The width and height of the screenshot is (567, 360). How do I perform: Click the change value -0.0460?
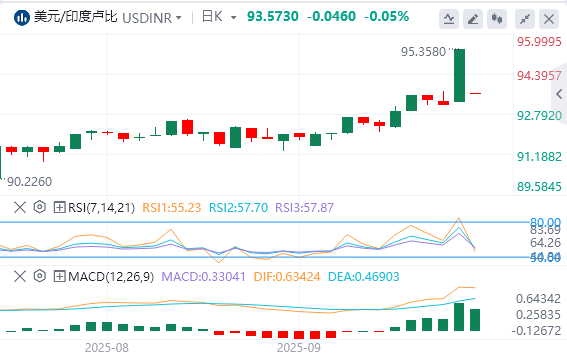[331, 17]
